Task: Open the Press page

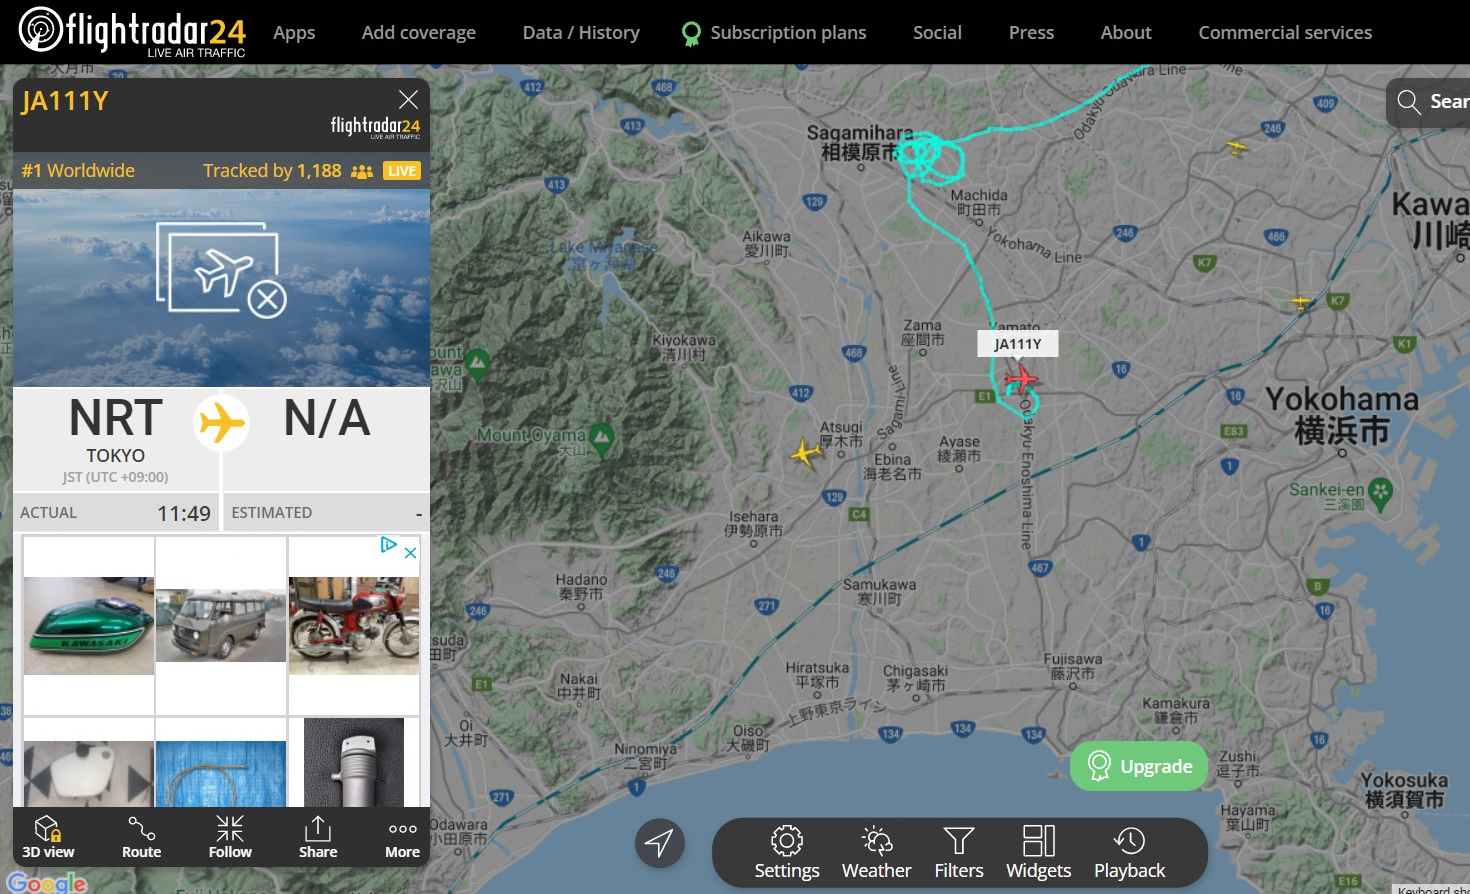Action: [1031, 32]
